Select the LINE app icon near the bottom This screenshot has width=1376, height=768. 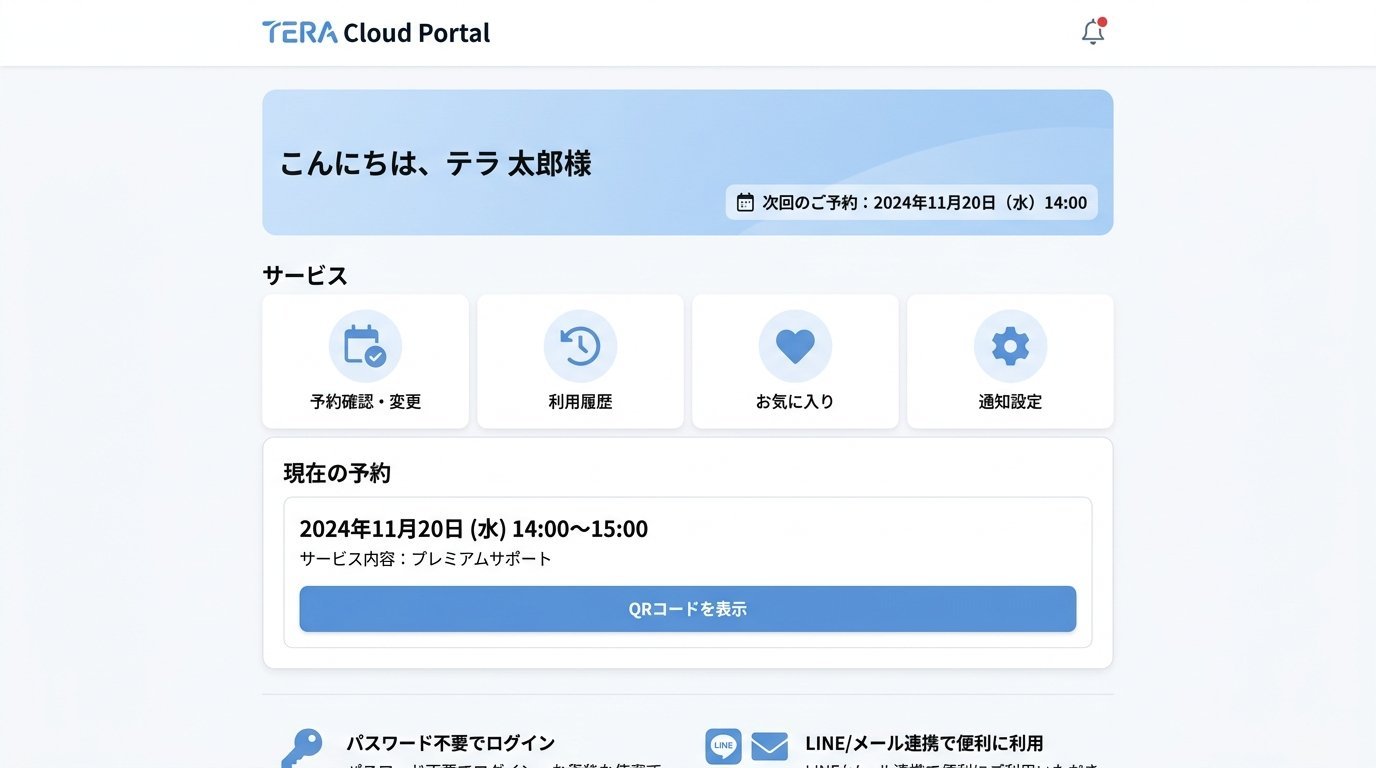pos(722,745)
